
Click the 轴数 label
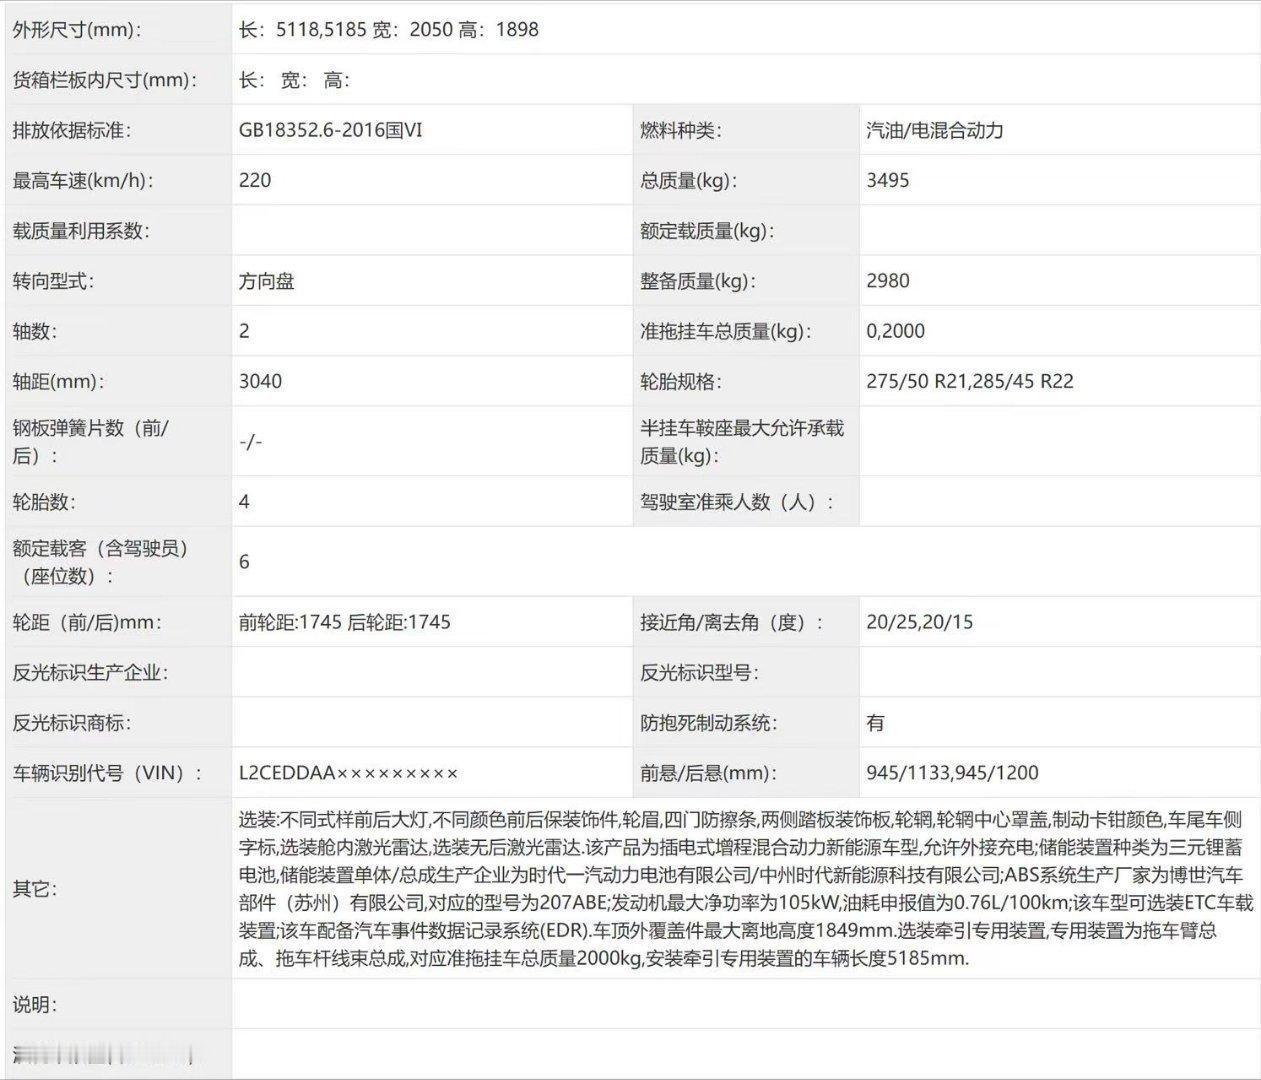coord(34,331)
